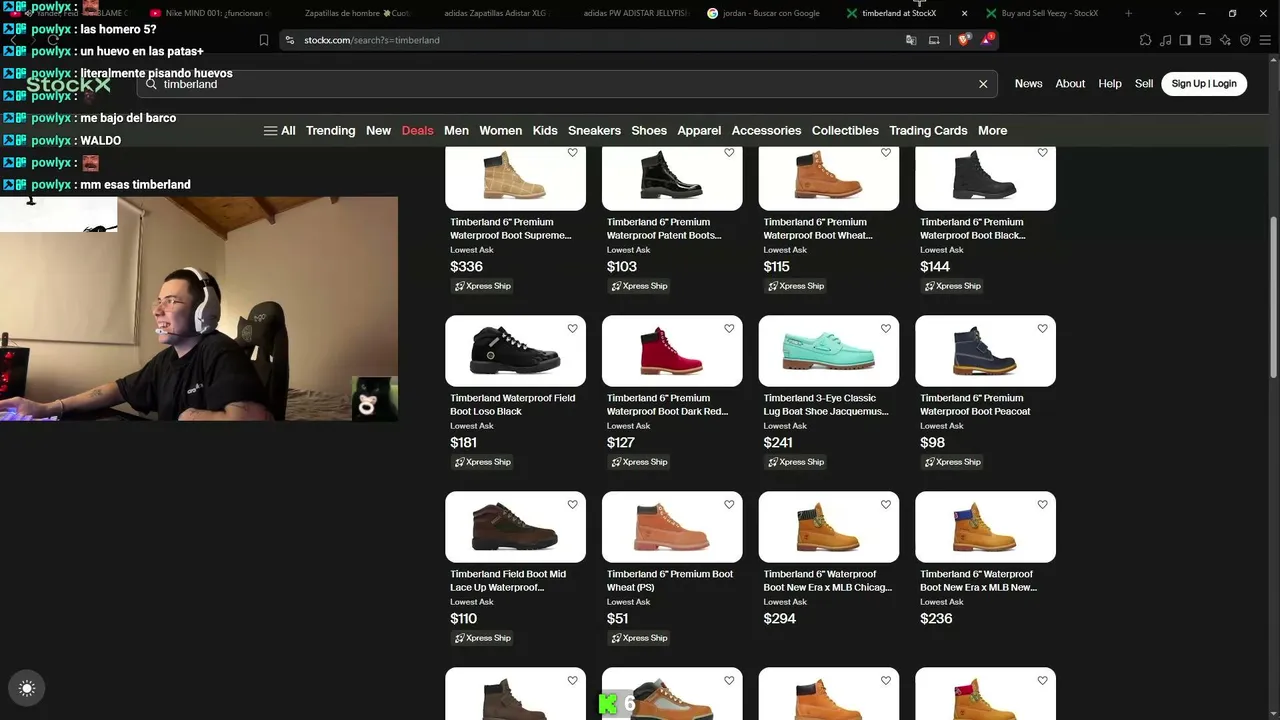Favorite the Timberland Supreme boot with heart icon
Image resolution: width=1280 pixels, height=720 pixels.
(572, 153)
